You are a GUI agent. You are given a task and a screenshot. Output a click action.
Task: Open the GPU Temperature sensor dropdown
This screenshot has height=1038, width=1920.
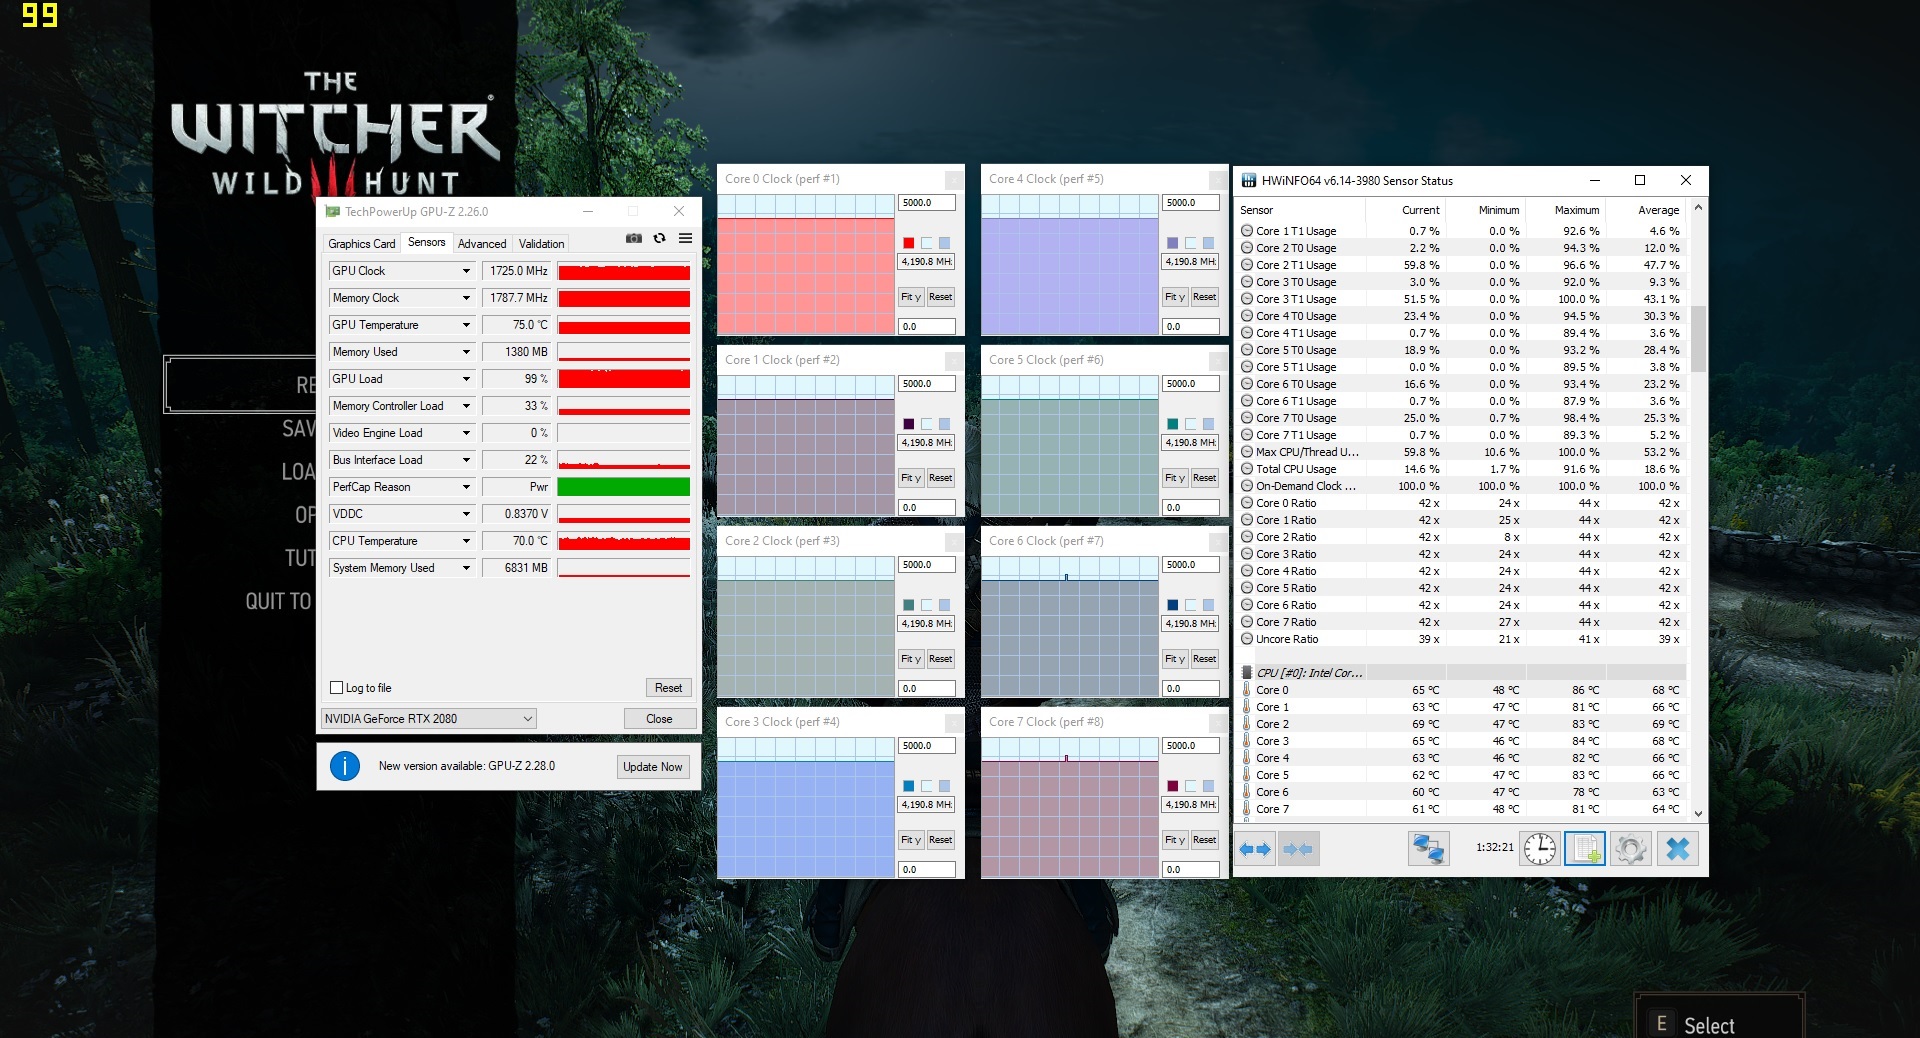pyautogui.click(x=466, y=325)
